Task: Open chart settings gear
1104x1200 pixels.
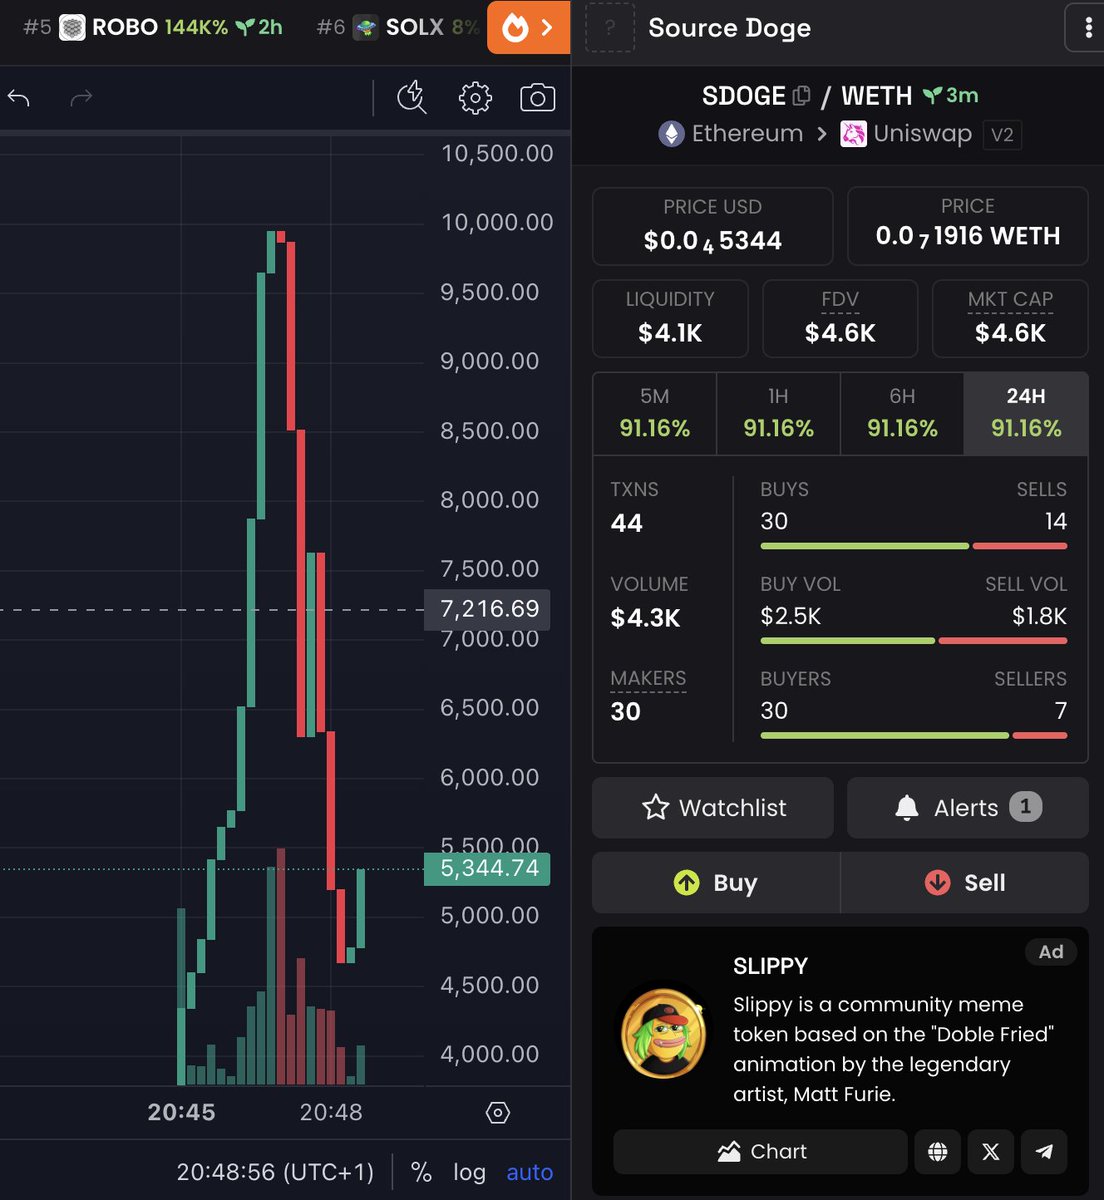Action: pyautogui.click(x=475, y=97)
